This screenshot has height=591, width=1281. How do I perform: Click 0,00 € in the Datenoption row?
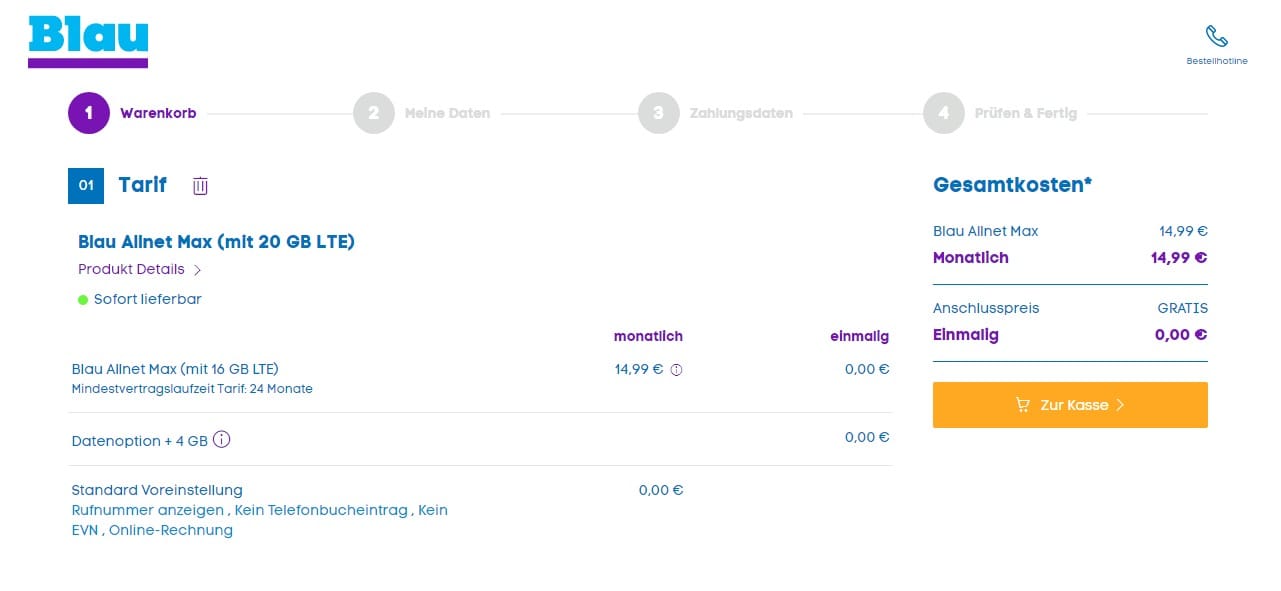pos(867,437)
